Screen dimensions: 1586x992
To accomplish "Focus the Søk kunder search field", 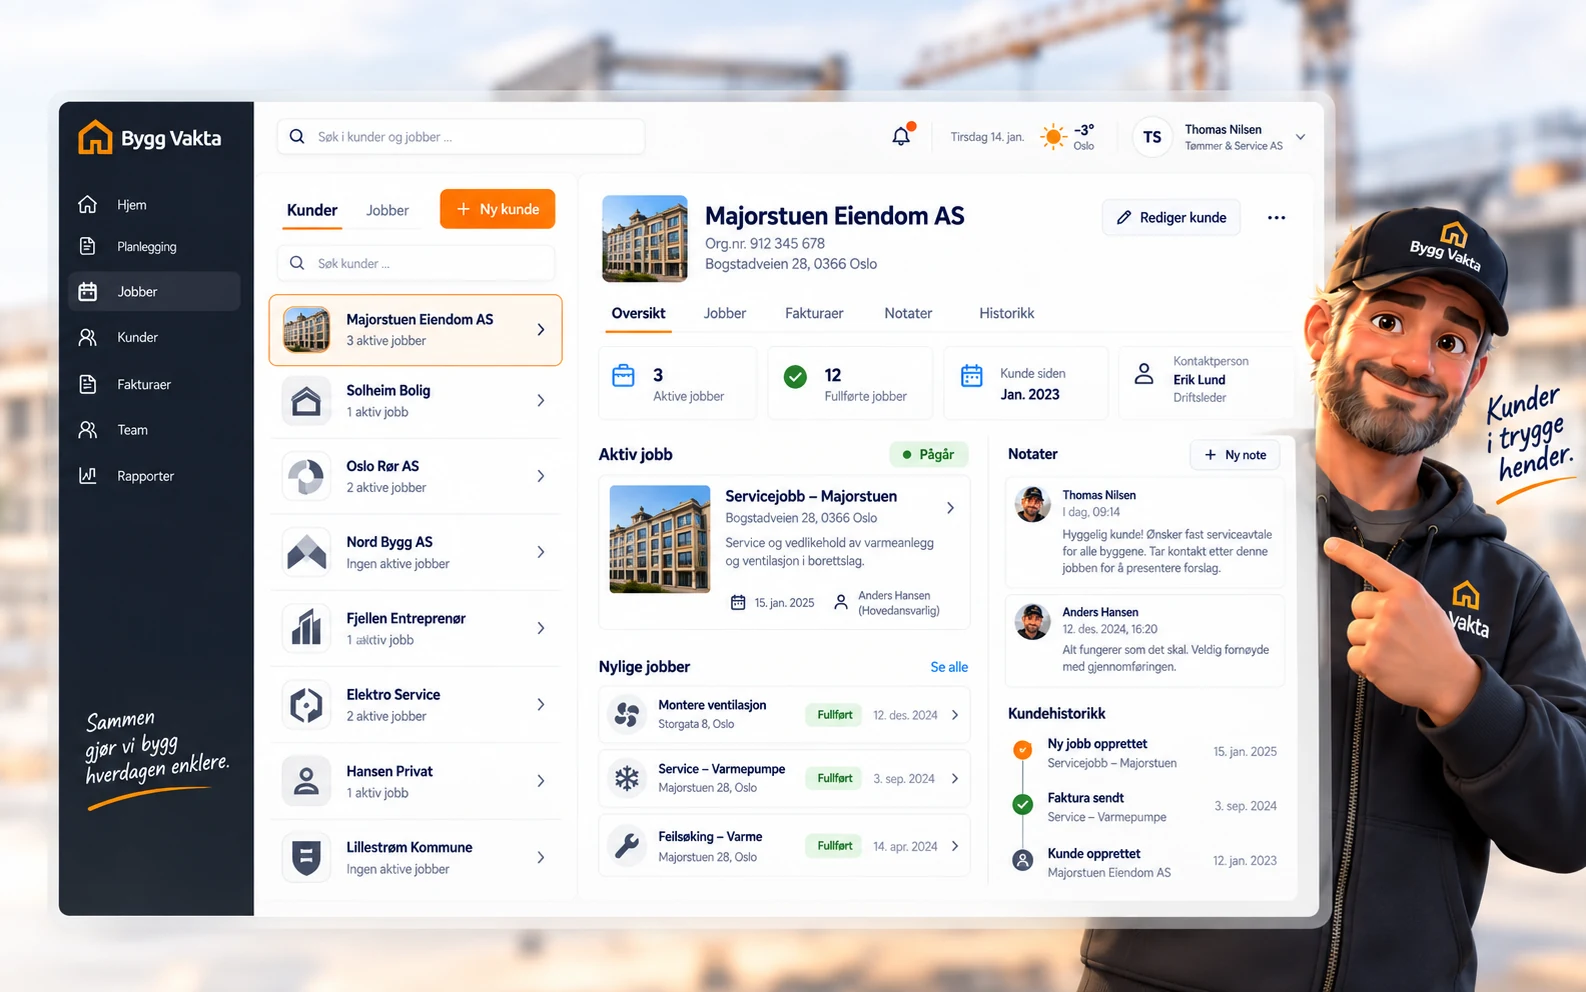I will point(416,263).
